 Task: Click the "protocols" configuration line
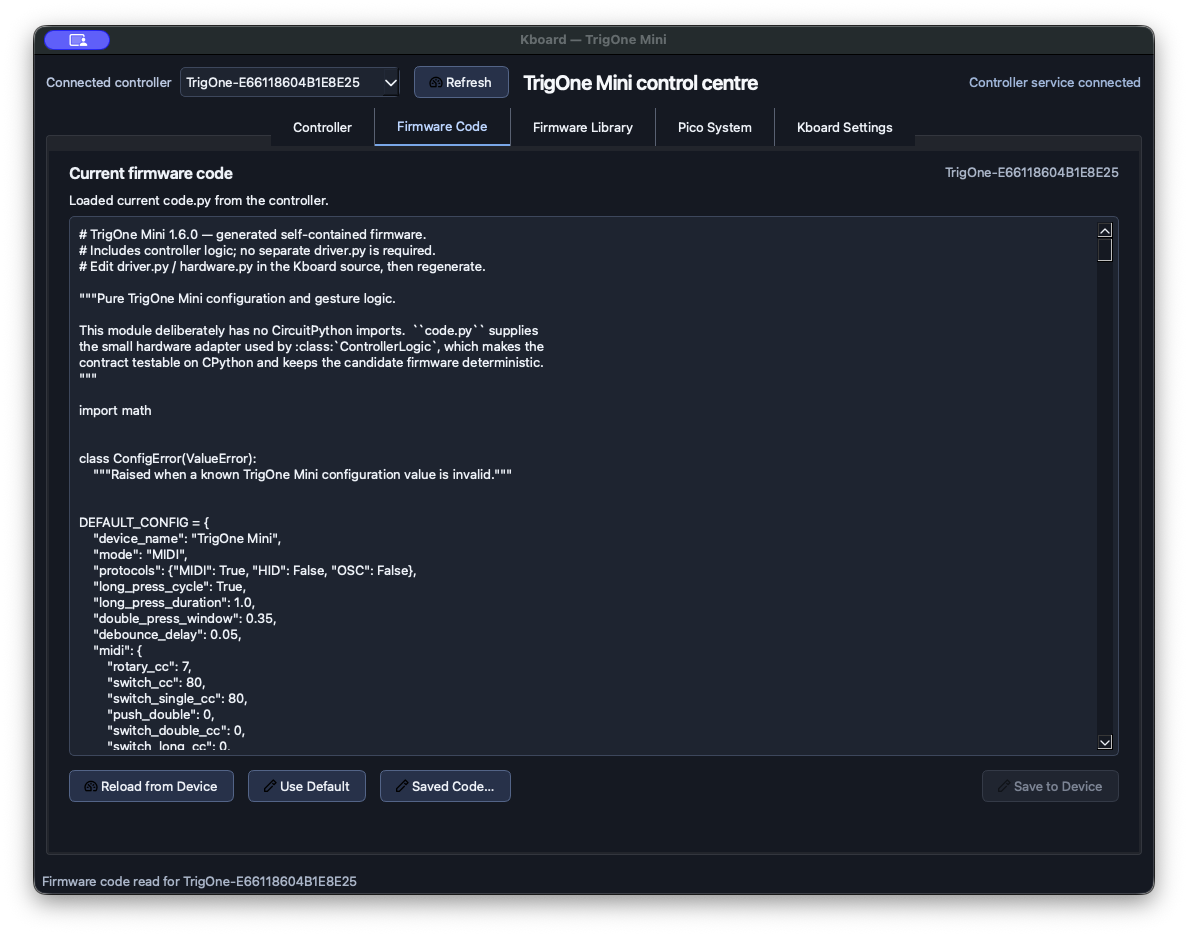[x=255, y=570]
